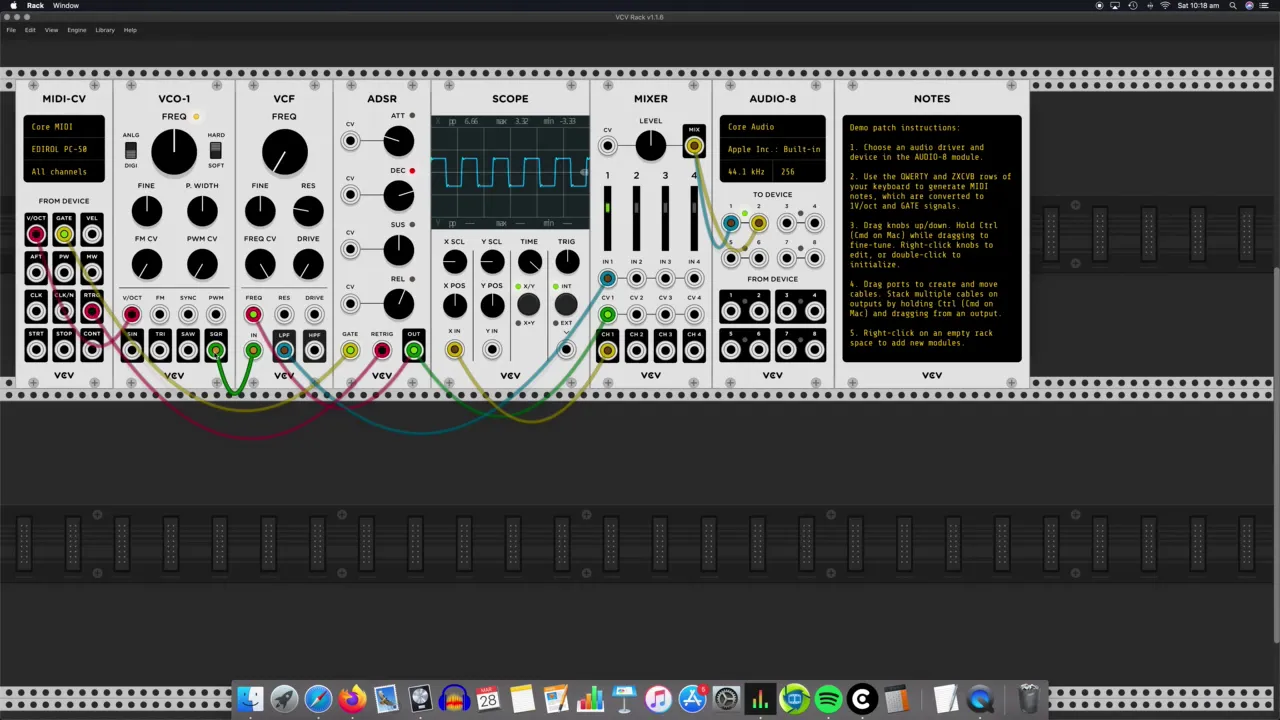Click the Mixer channel 3 fader
The height and width of the screenshot is (720, 1280).
point(665,217)
